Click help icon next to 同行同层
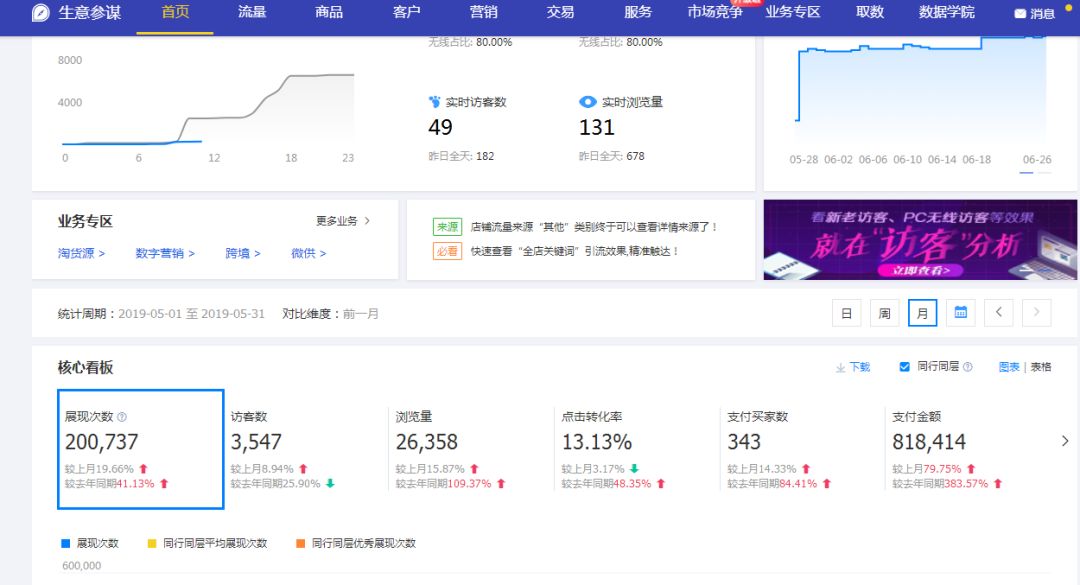 [x=967, y=368]
